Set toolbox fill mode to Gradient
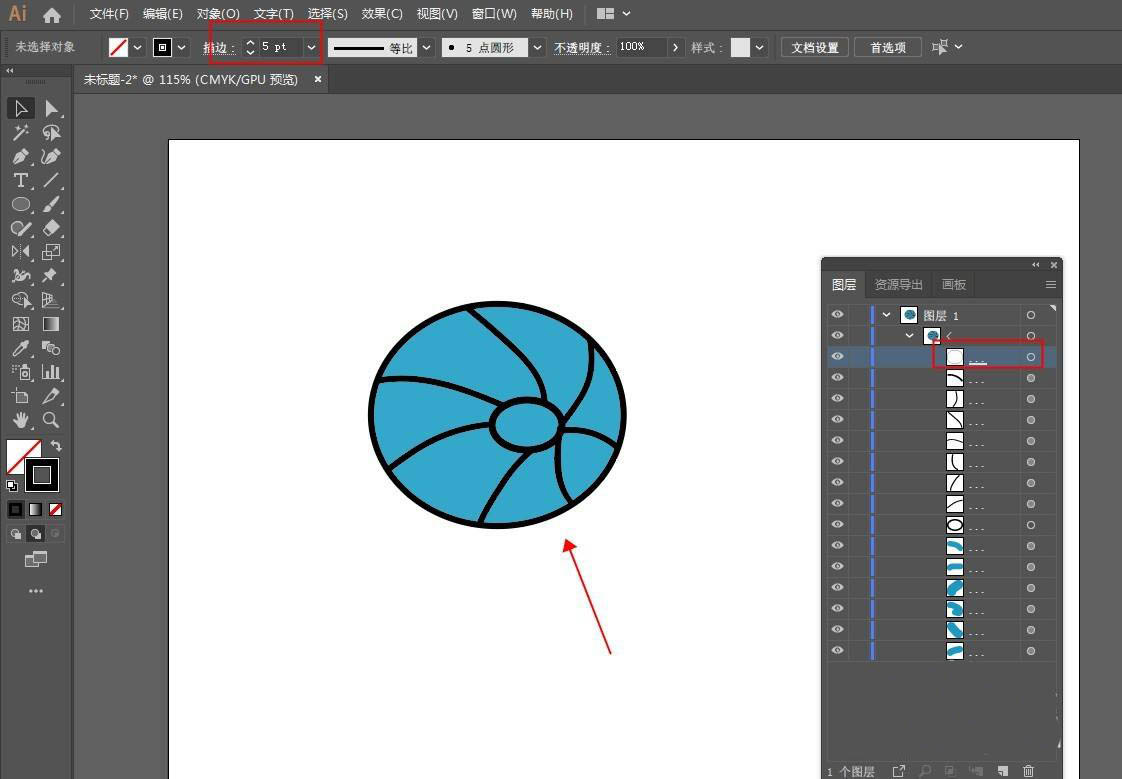The height and width of the screenshot is (779, 1122). tap(35, 509)
